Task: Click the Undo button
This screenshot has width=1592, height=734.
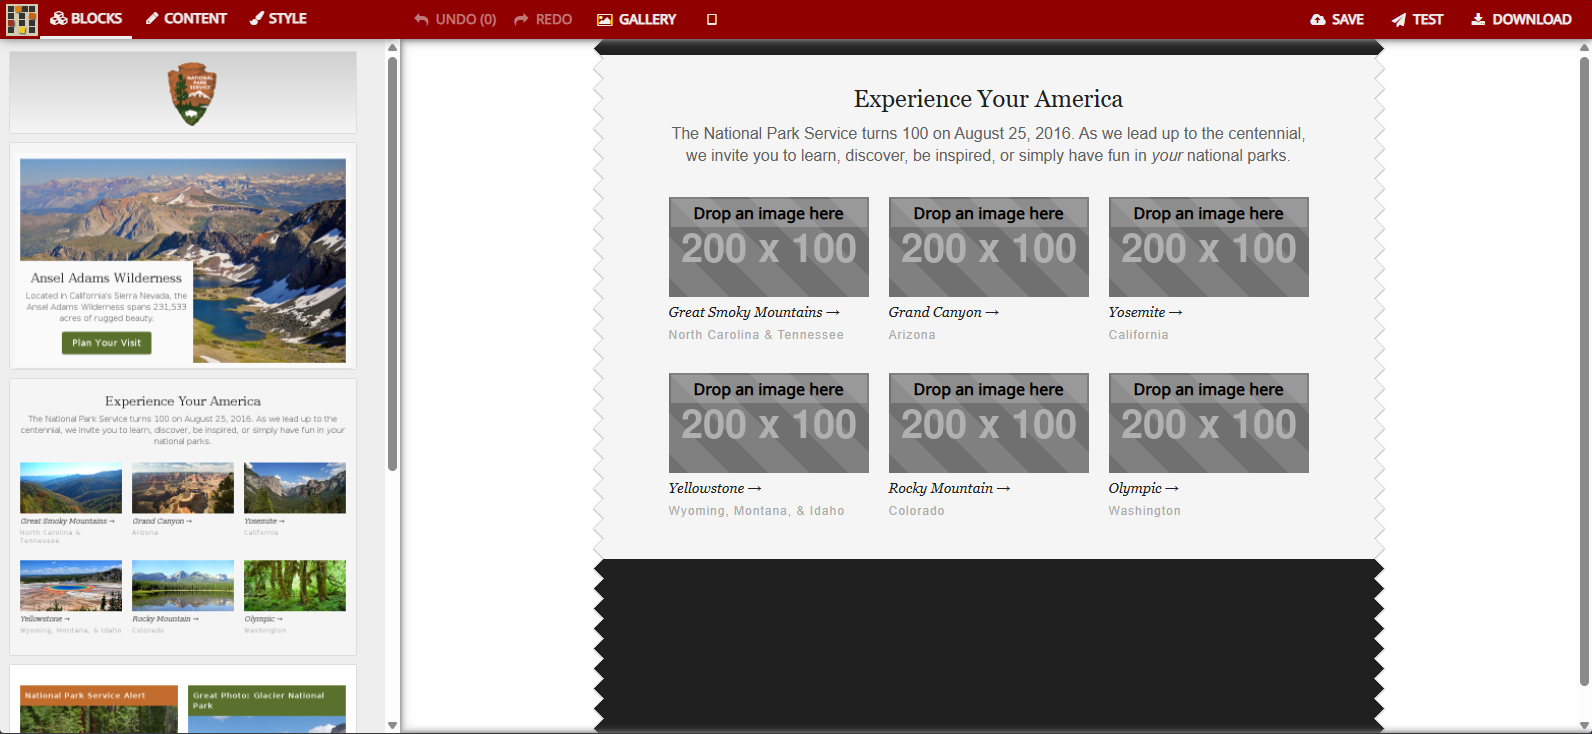Action: [455, 19]
